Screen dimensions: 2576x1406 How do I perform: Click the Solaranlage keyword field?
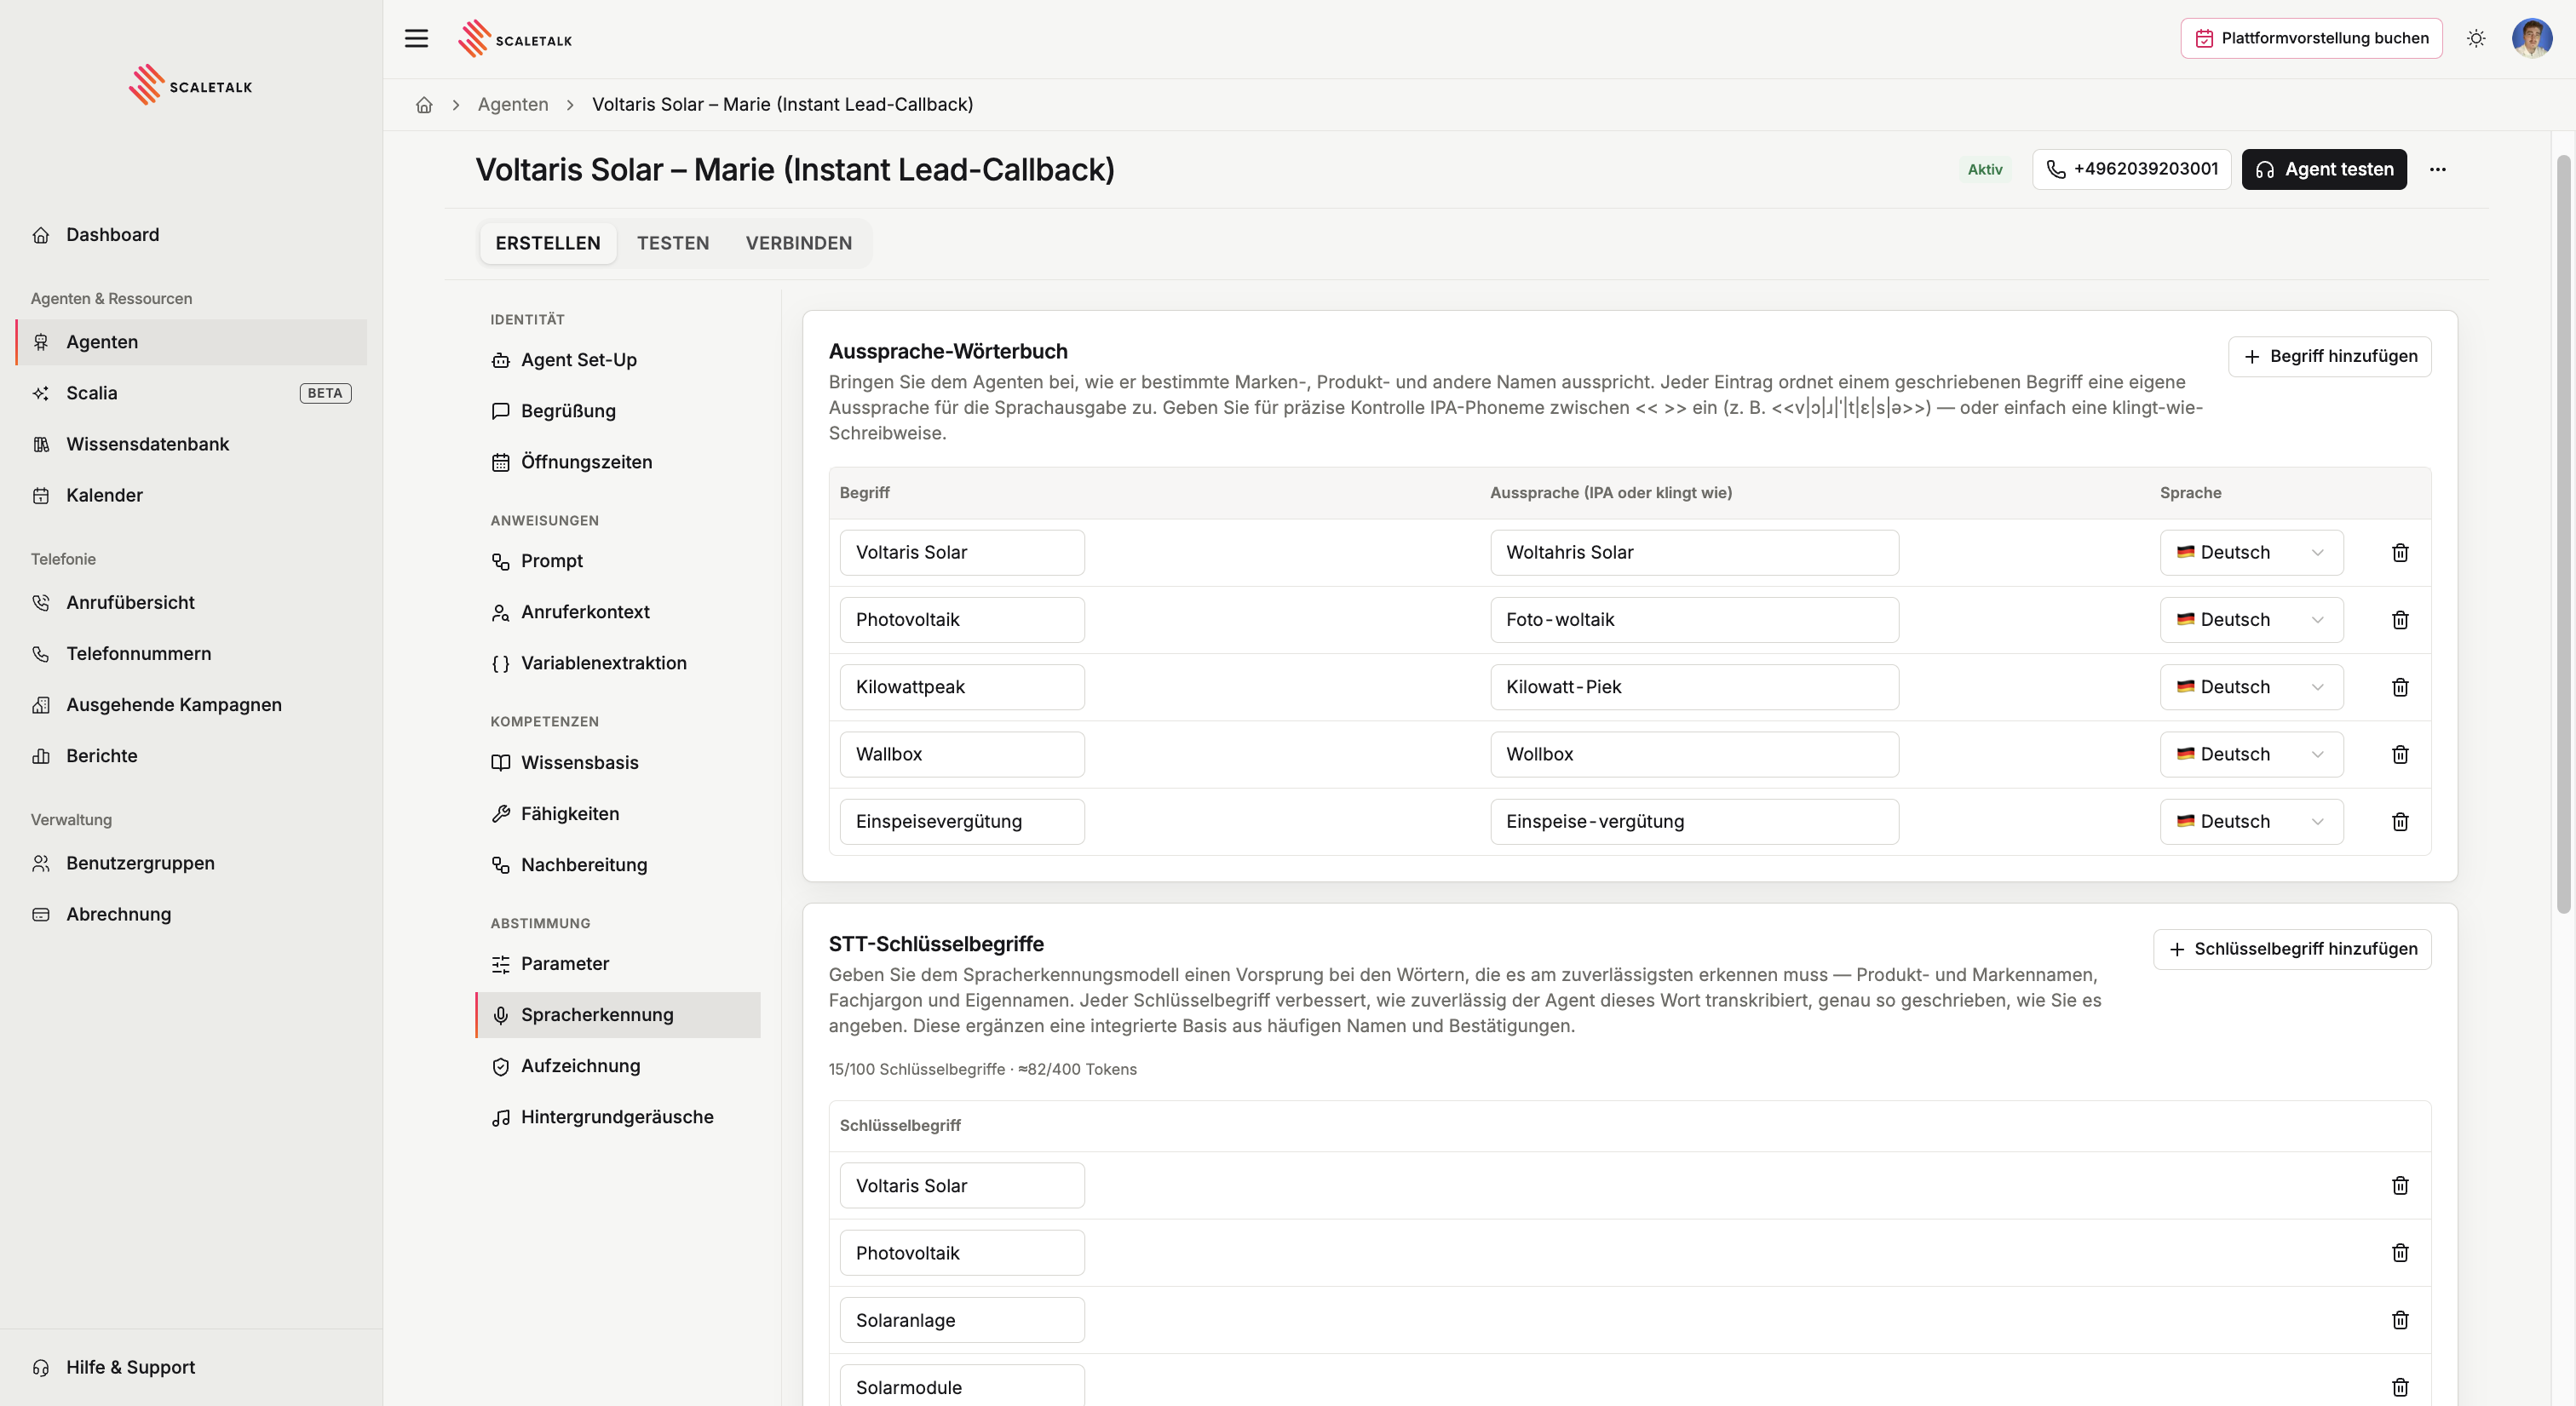pyautogui.click(x=962, y=1320)
